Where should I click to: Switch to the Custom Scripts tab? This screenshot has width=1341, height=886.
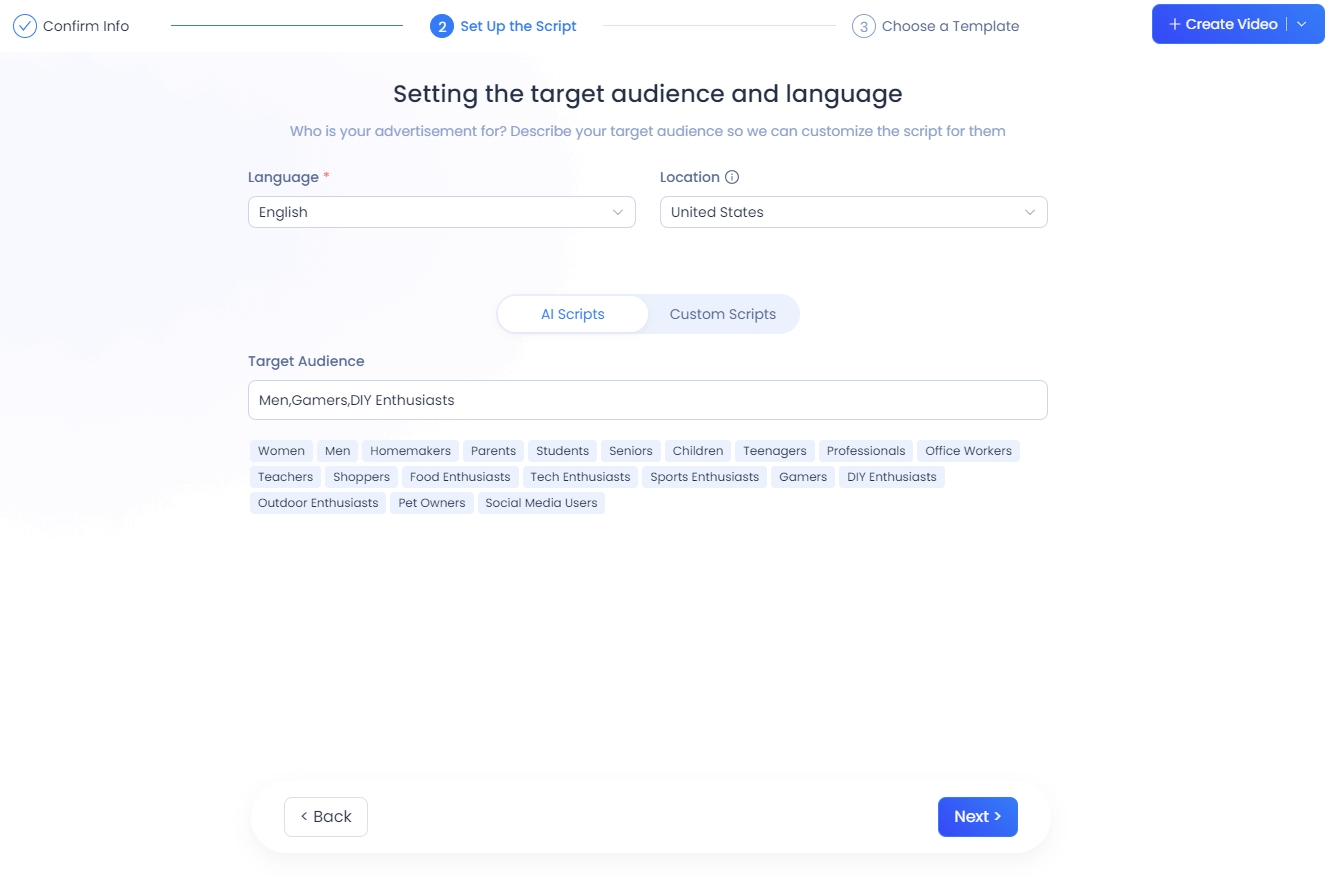[722, 314]
